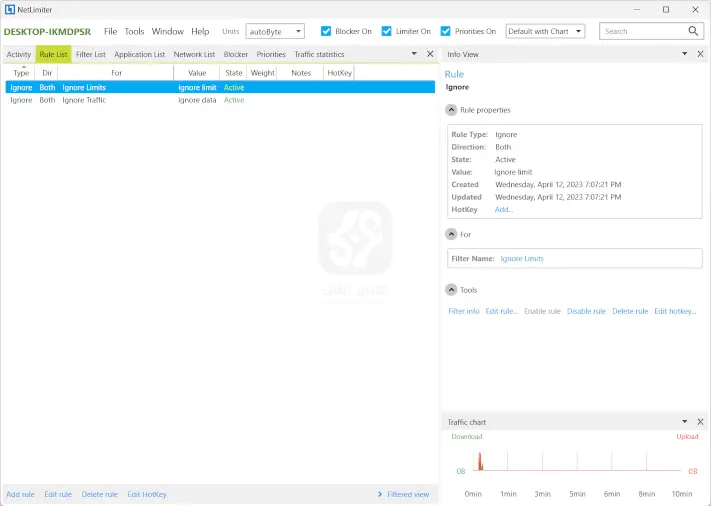Viewport: 711px width, 506px height.
Task: Collapse the Rule properties section
Action: (451, 110)
